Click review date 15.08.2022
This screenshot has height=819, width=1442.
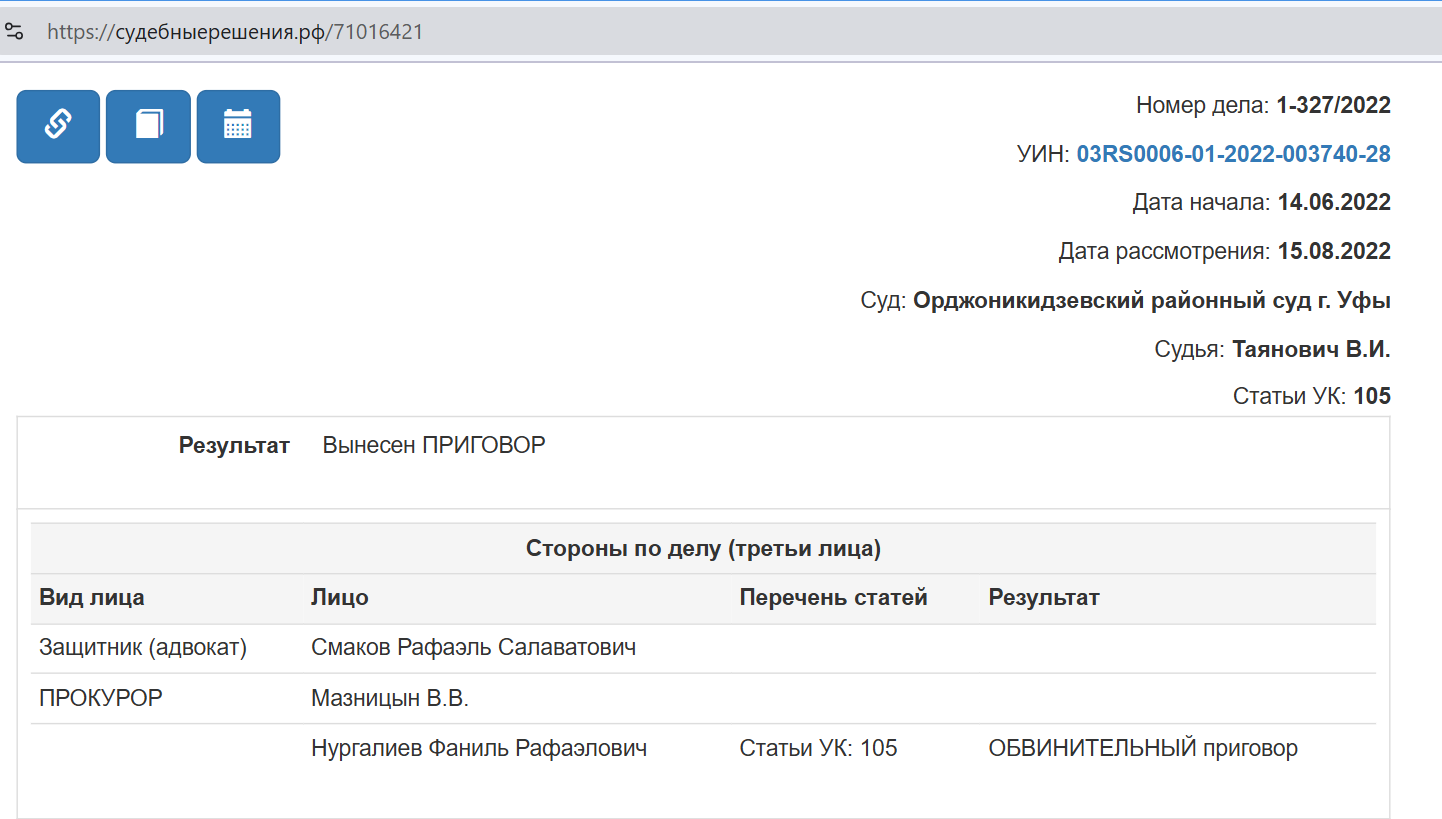[x=1334, y=251]
